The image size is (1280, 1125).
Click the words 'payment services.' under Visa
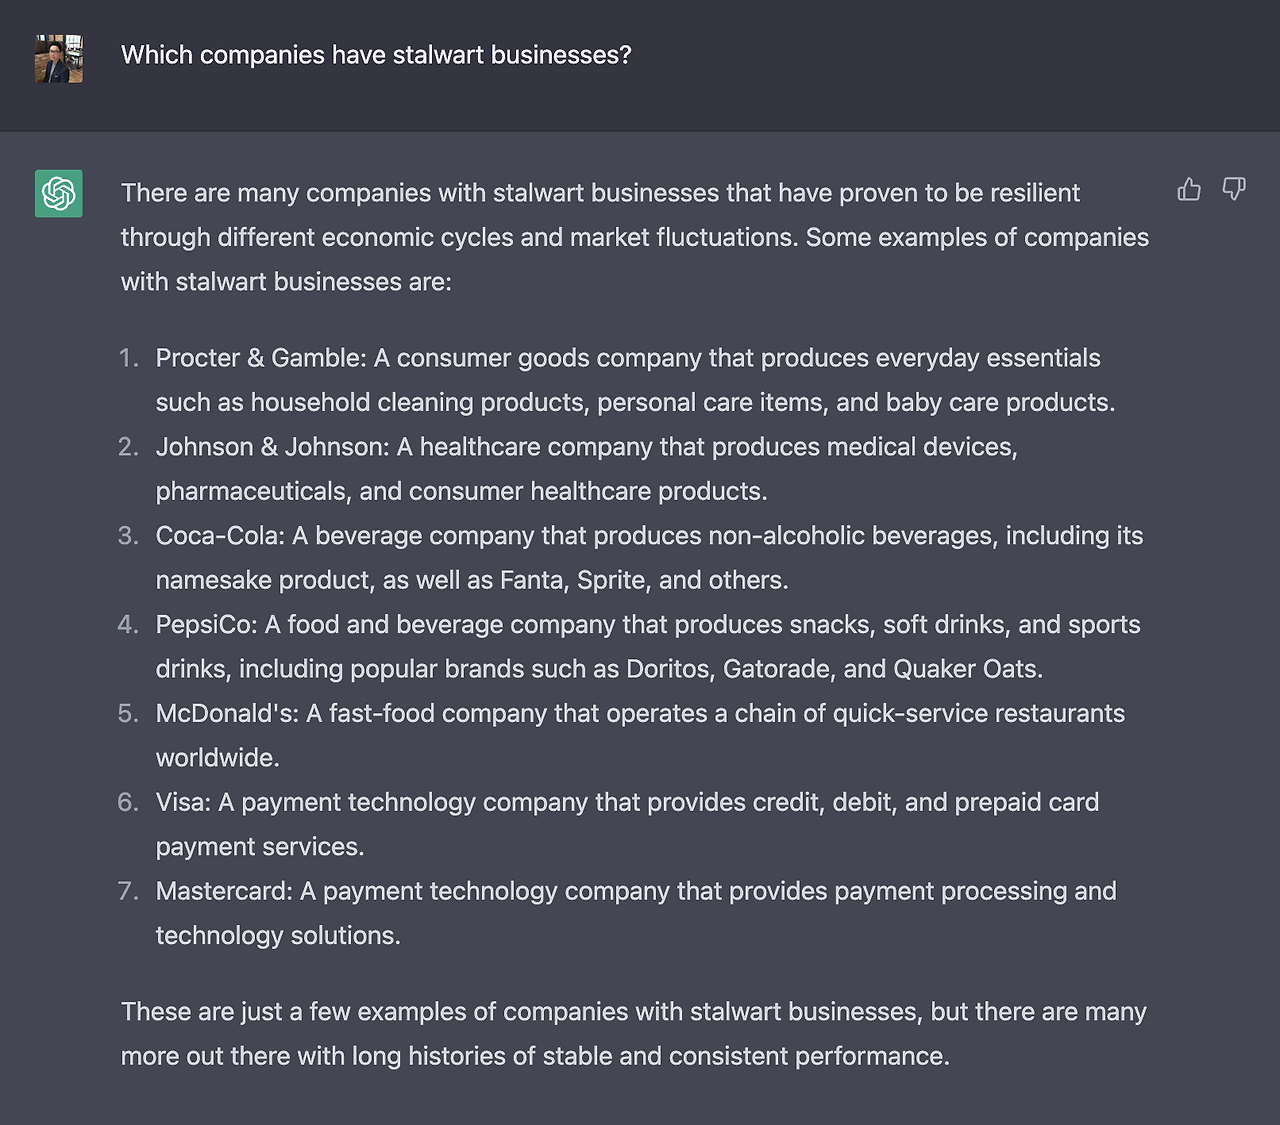tap(260, 847)
